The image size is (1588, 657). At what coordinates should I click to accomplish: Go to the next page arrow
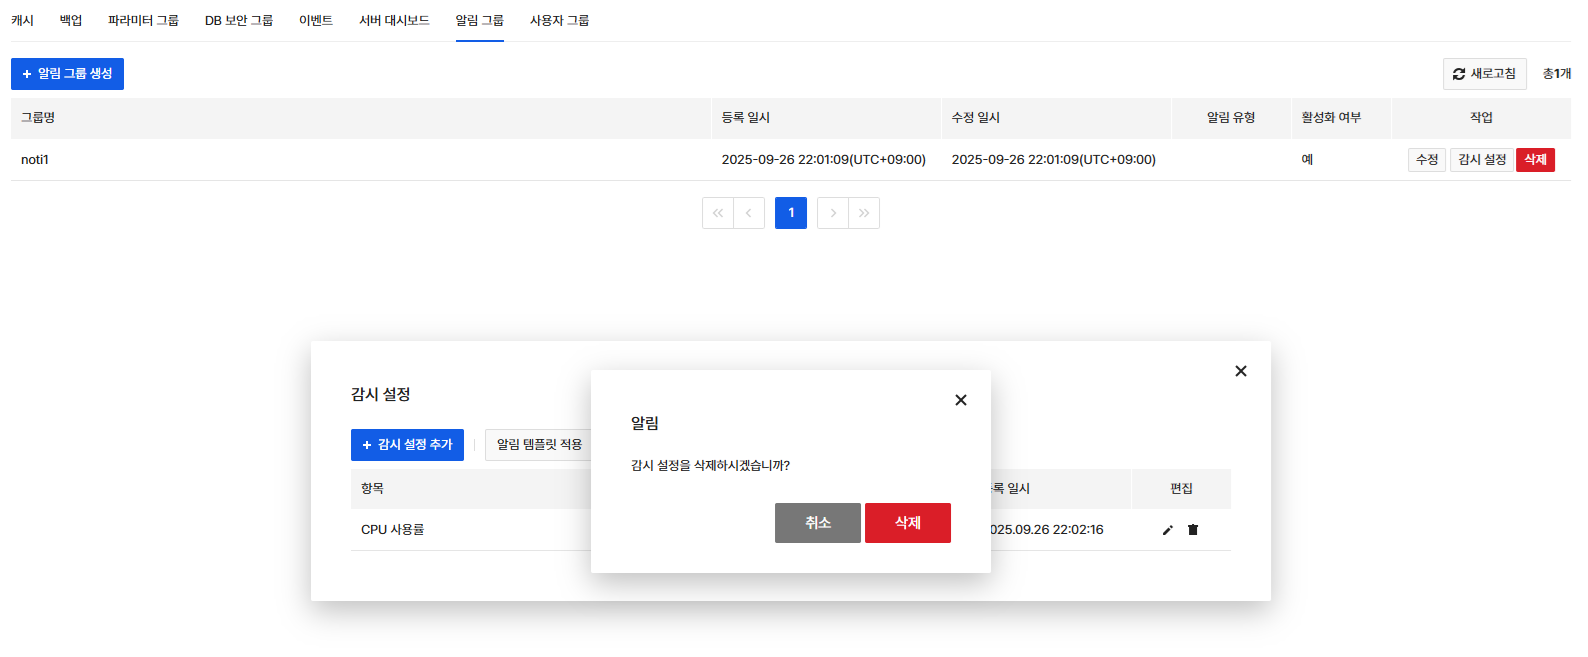833,213
